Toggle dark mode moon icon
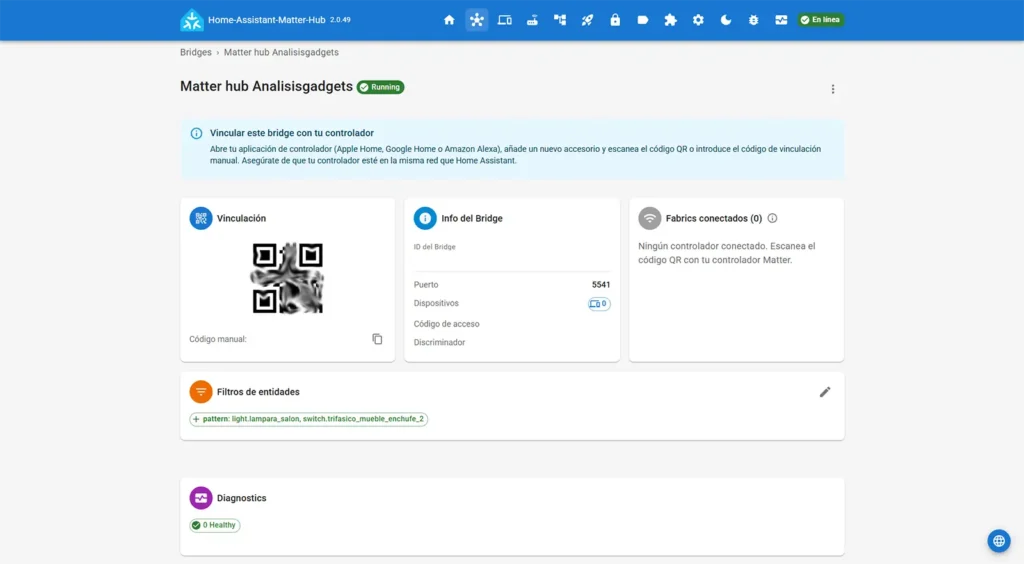The width and height of the screenshot is (1024, 564). click(x=726, y=20)
